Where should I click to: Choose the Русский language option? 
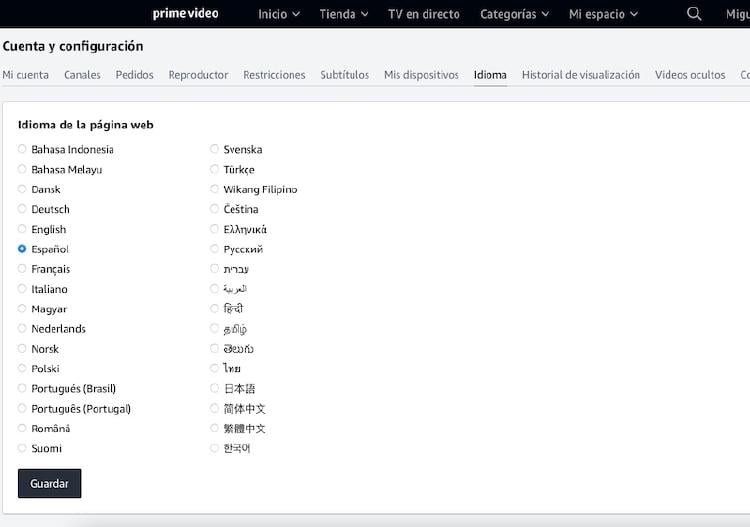tap(214, 249)
